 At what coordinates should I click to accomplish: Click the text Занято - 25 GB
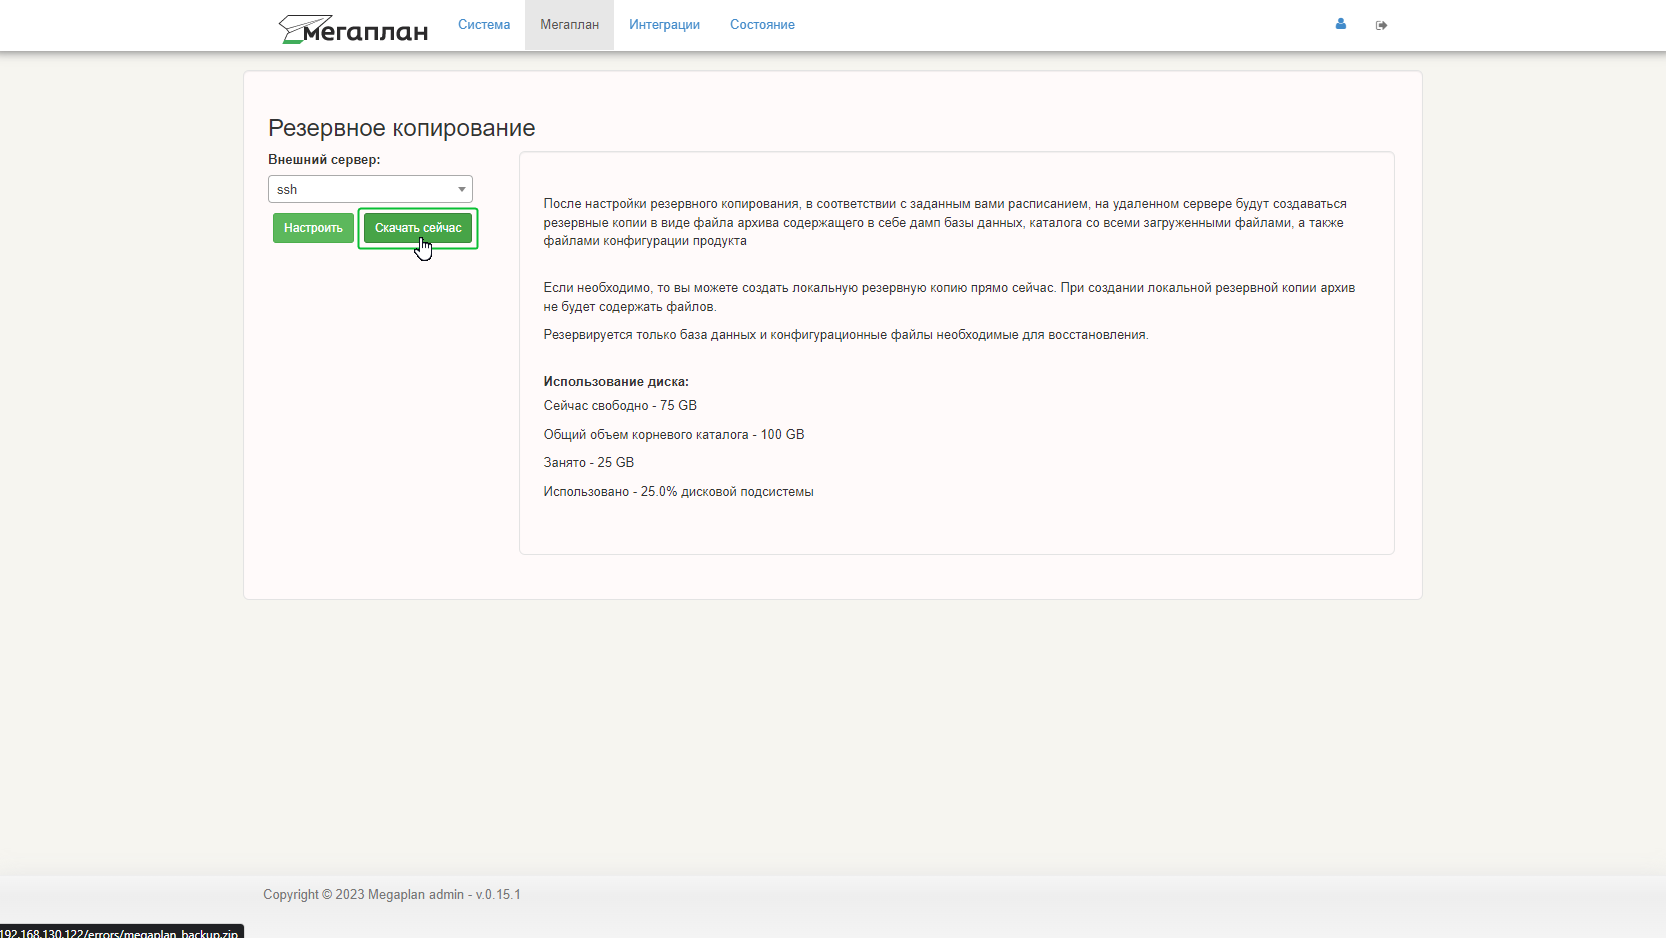(589, 463)
